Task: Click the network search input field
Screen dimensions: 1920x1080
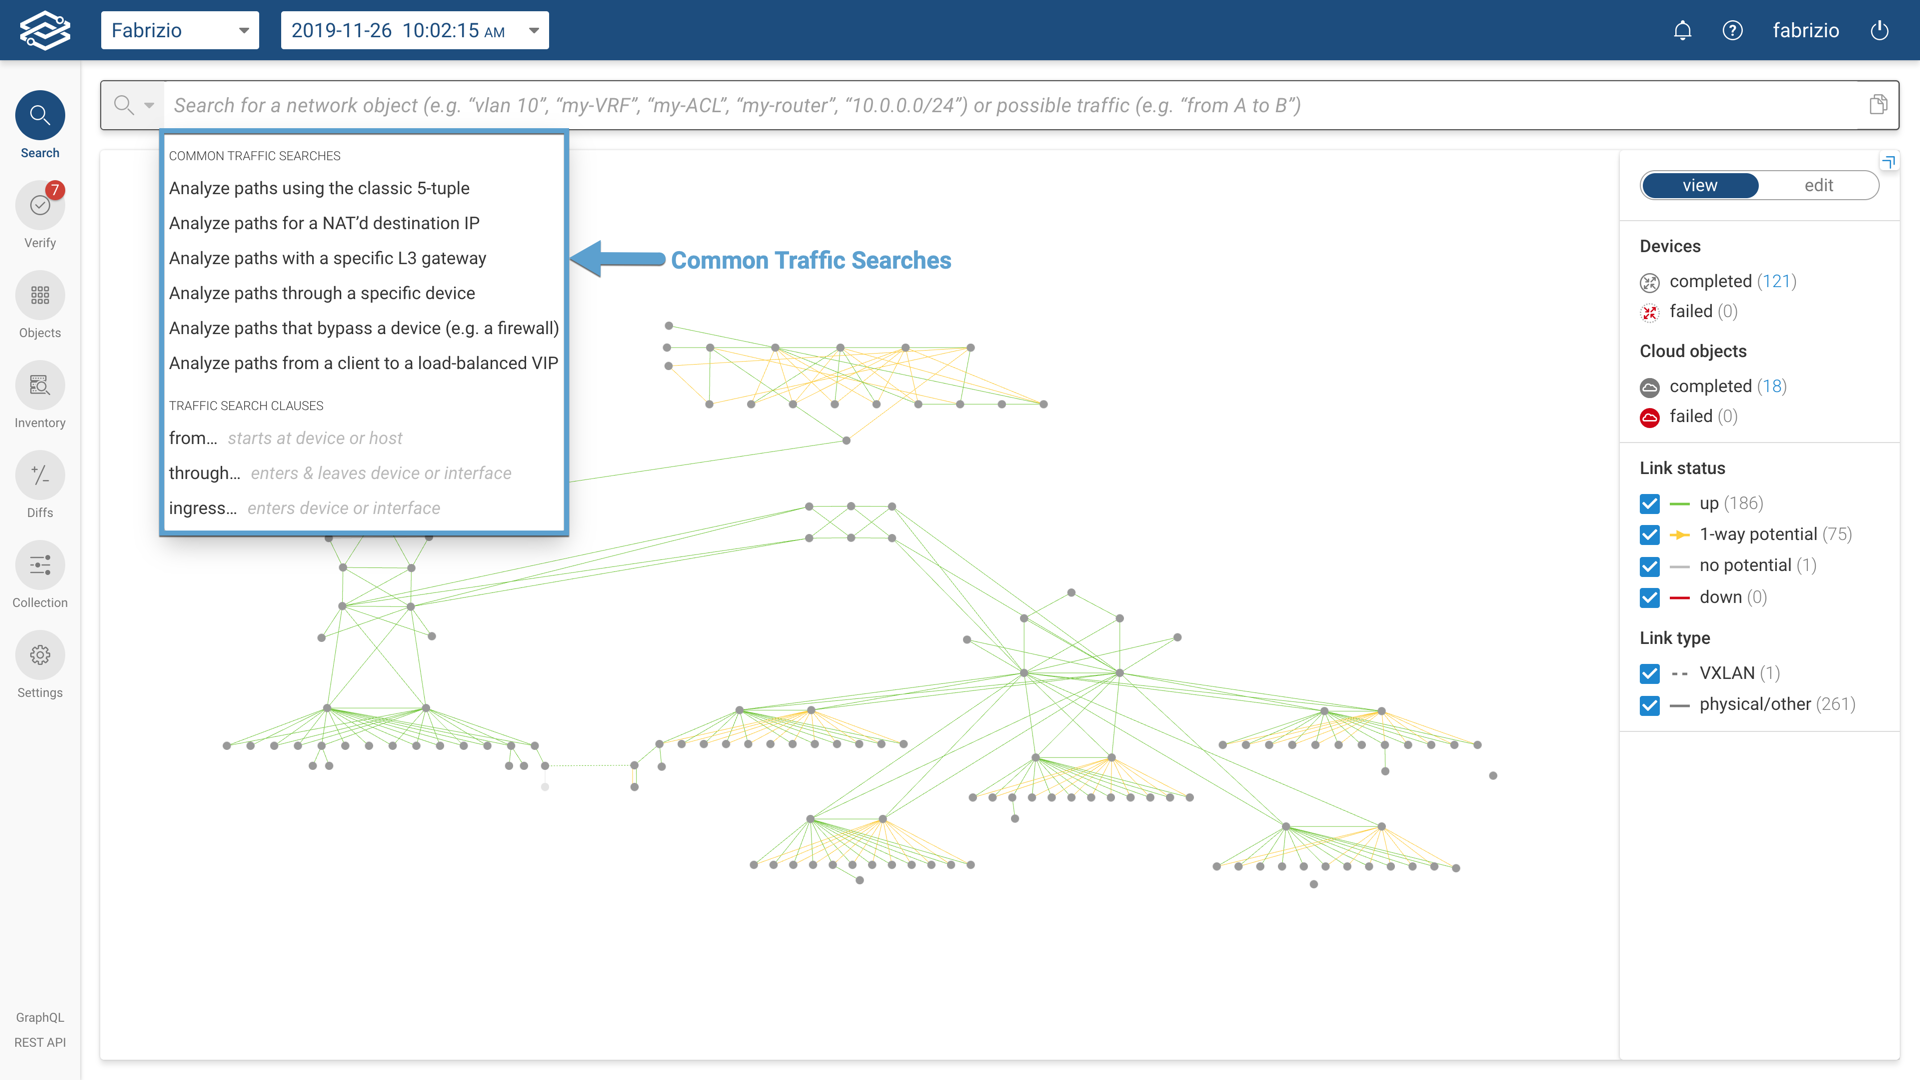Action: click(1010, 105)
